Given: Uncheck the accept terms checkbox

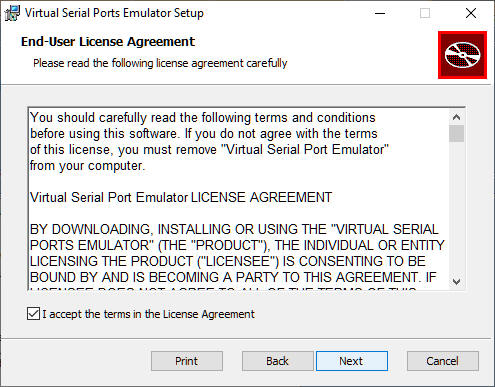Looking at the screenshot, I should 33,314.
